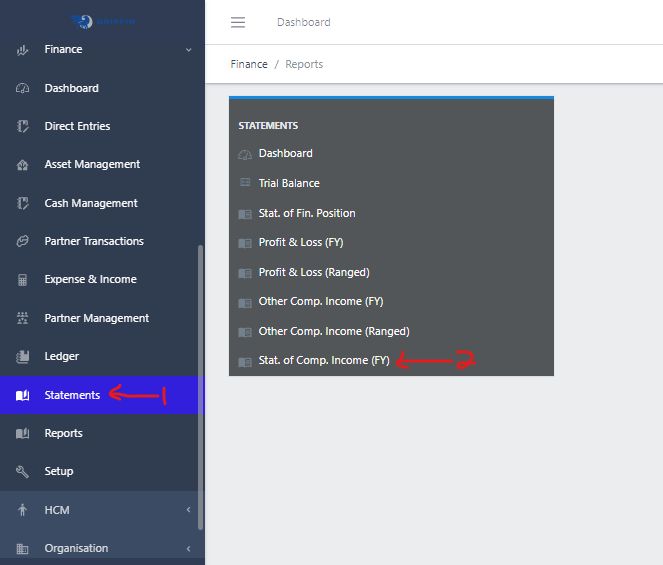The height and width of the screenshot is (565, 663).
Task: Open Direct Entries in sidebar
Action: pos(77,126)
